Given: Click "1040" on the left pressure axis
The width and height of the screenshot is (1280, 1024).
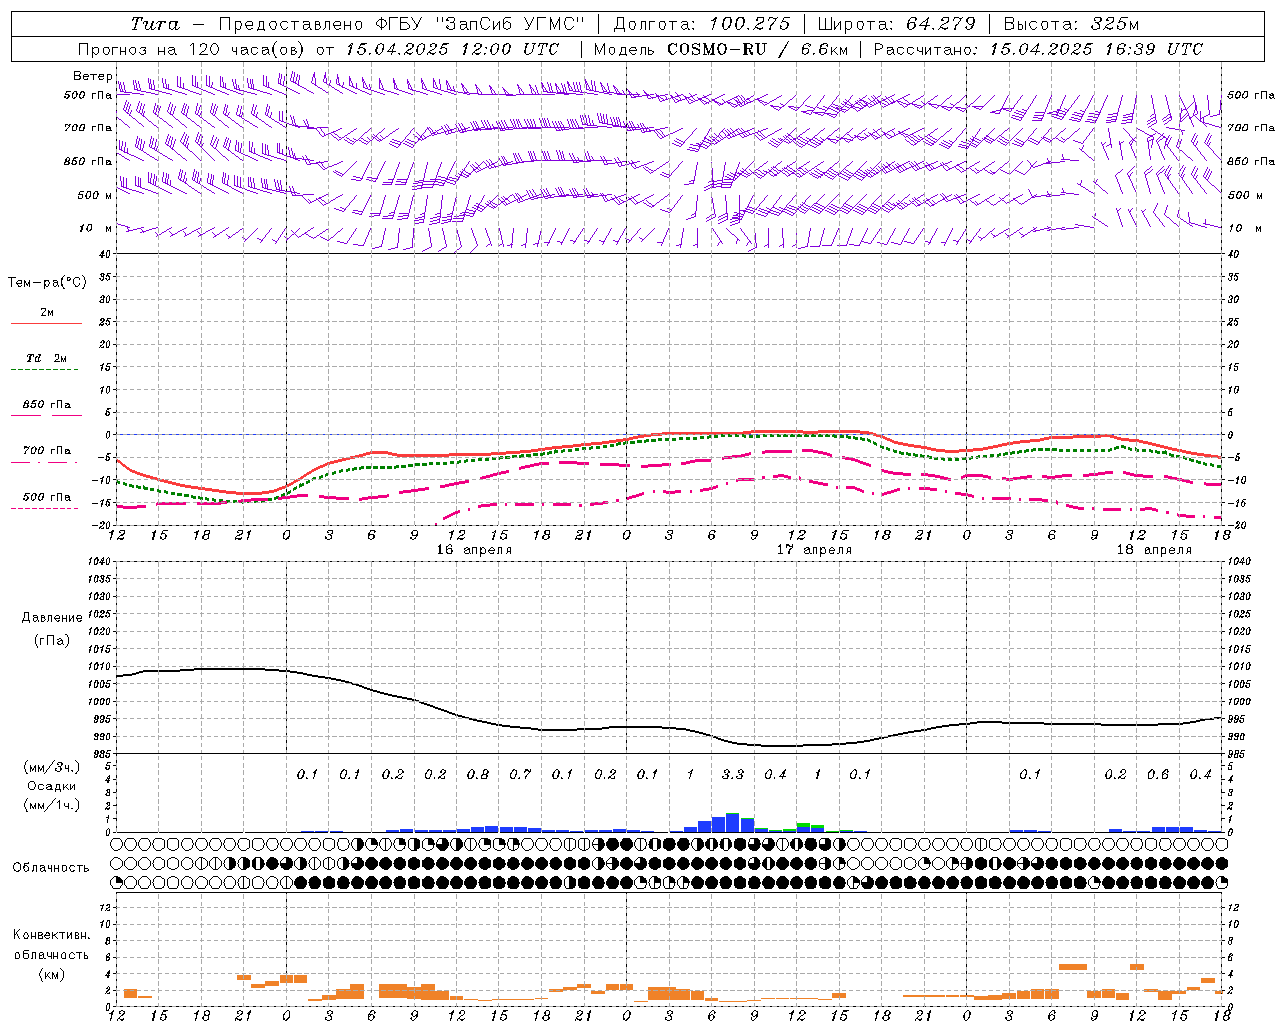Looking at the screenshot, I should pos(101,562).
